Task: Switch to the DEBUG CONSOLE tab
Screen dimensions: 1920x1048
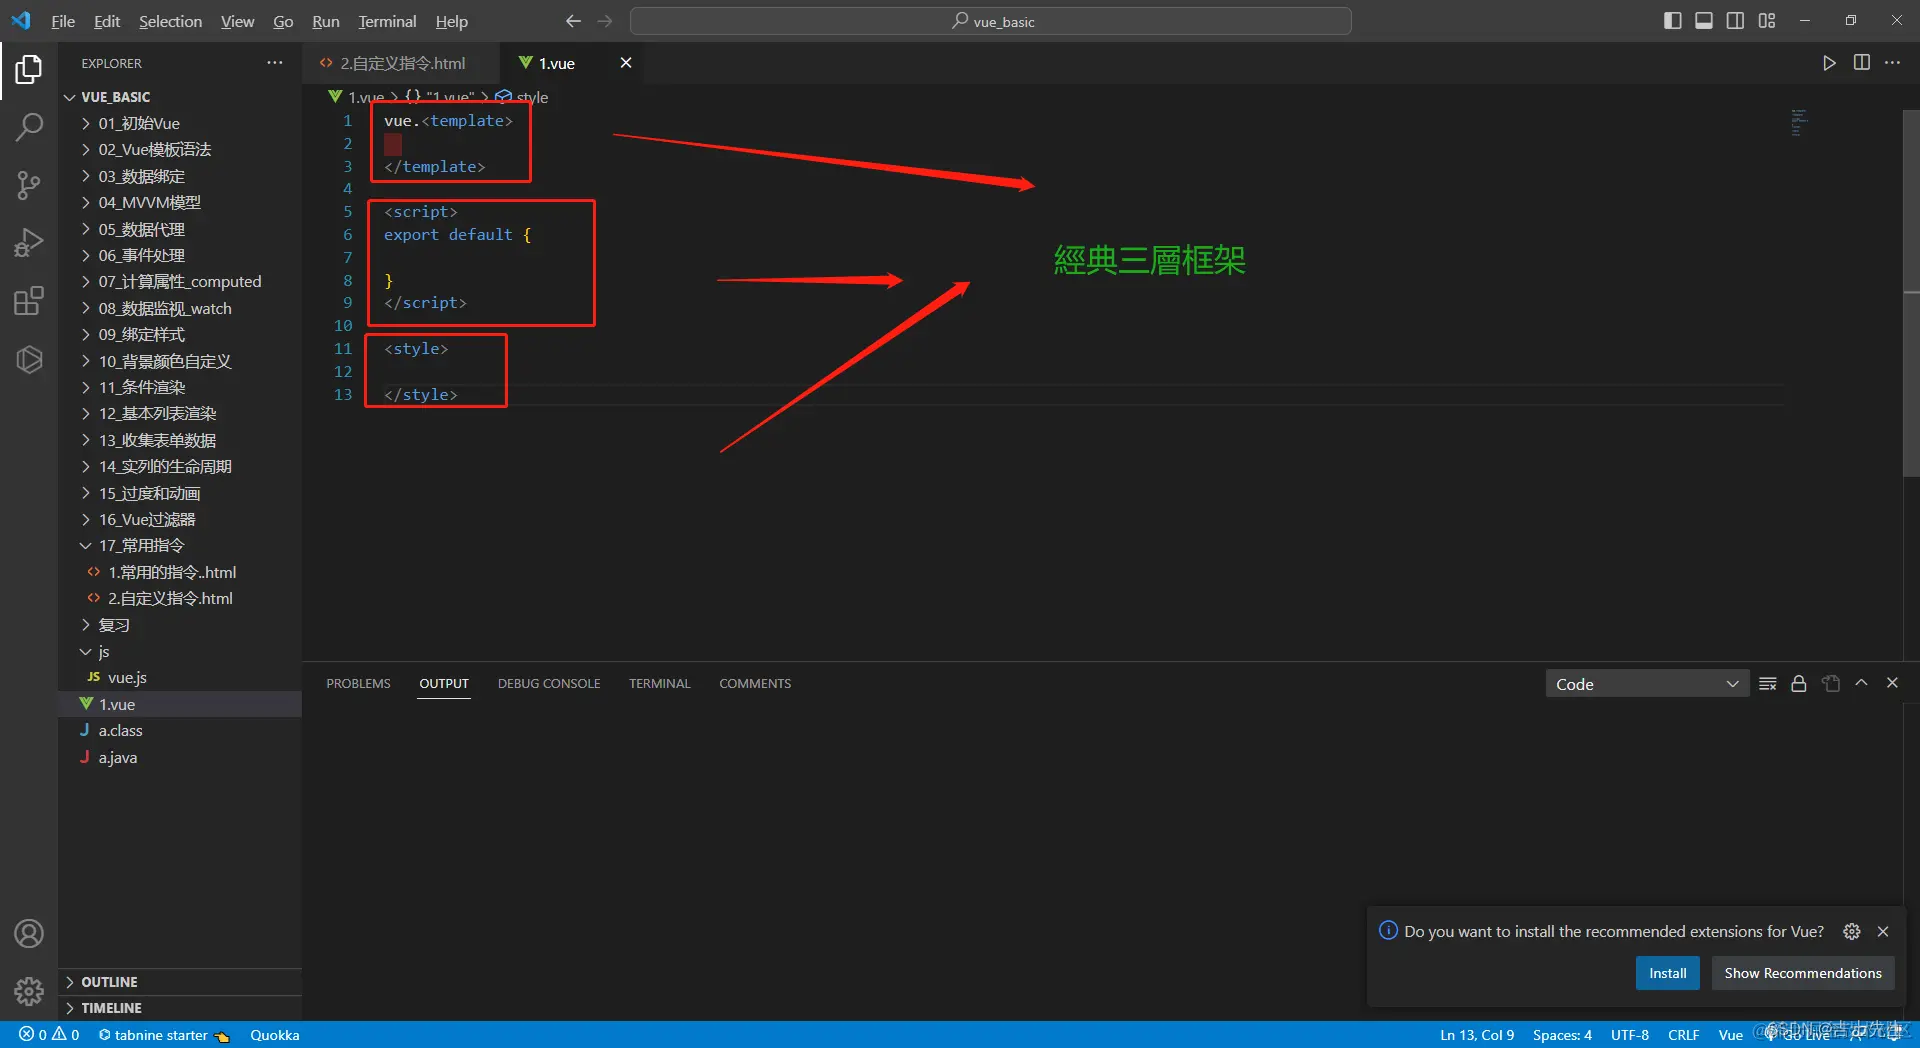Action: [549, 684]
